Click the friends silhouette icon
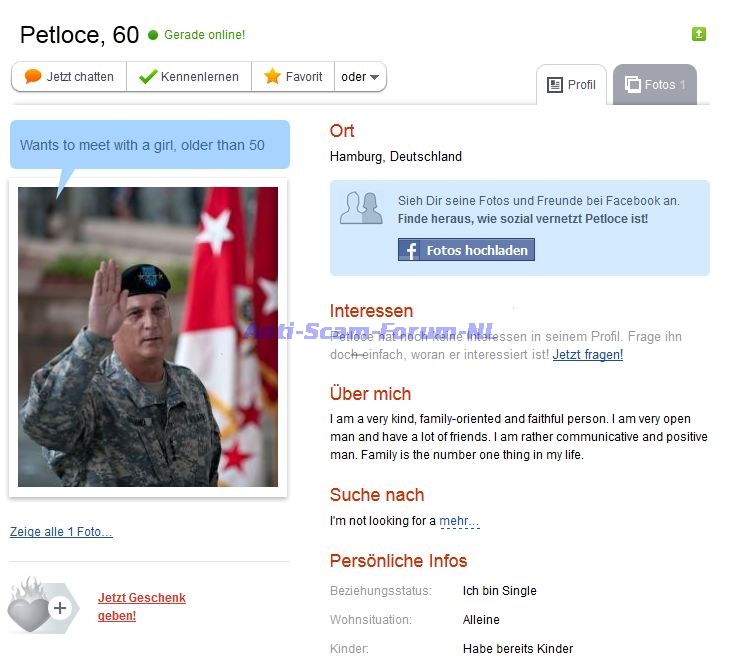 tap(361, 207)
